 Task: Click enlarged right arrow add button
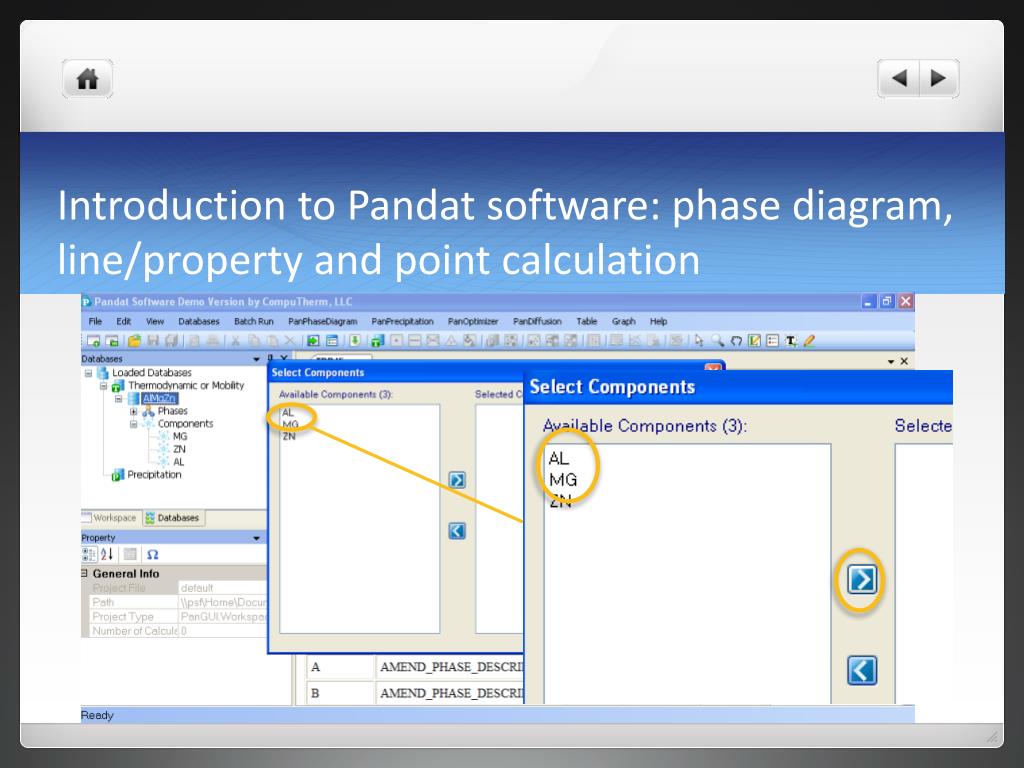pyautogui.click(x=861, y=579)
